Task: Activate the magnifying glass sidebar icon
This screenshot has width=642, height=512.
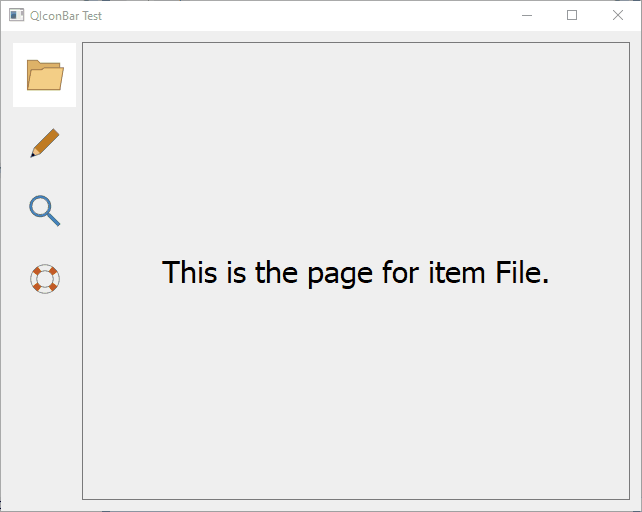Action: 45,211
